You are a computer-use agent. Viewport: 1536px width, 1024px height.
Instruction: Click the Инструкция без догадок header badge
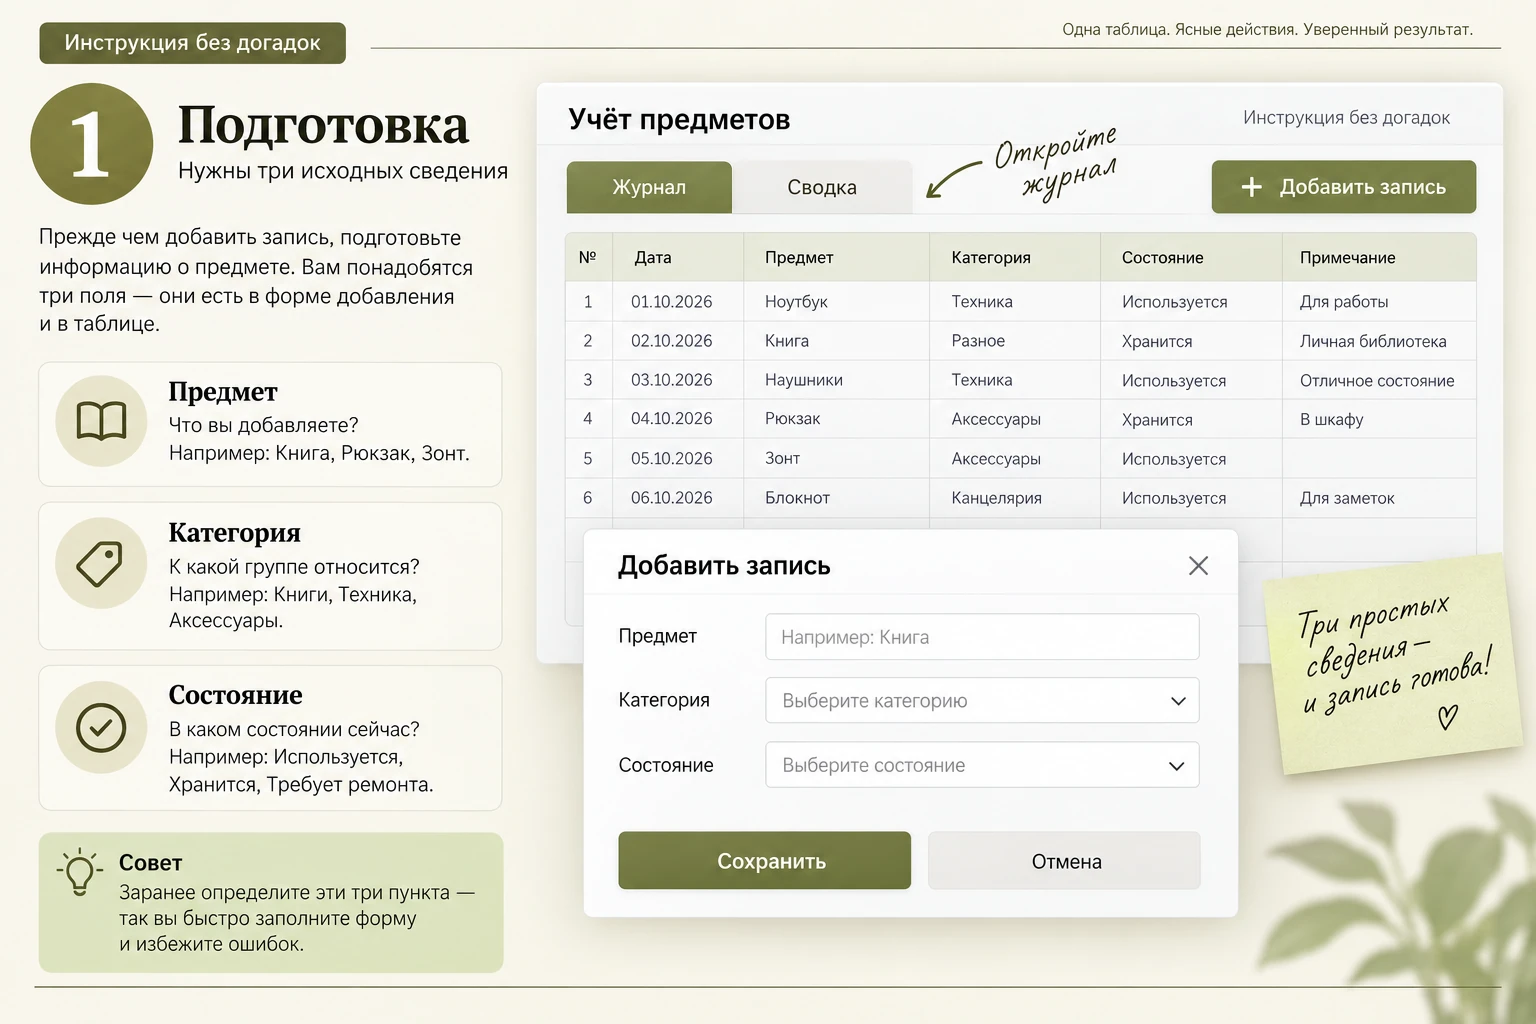click(x=192, y=43)
